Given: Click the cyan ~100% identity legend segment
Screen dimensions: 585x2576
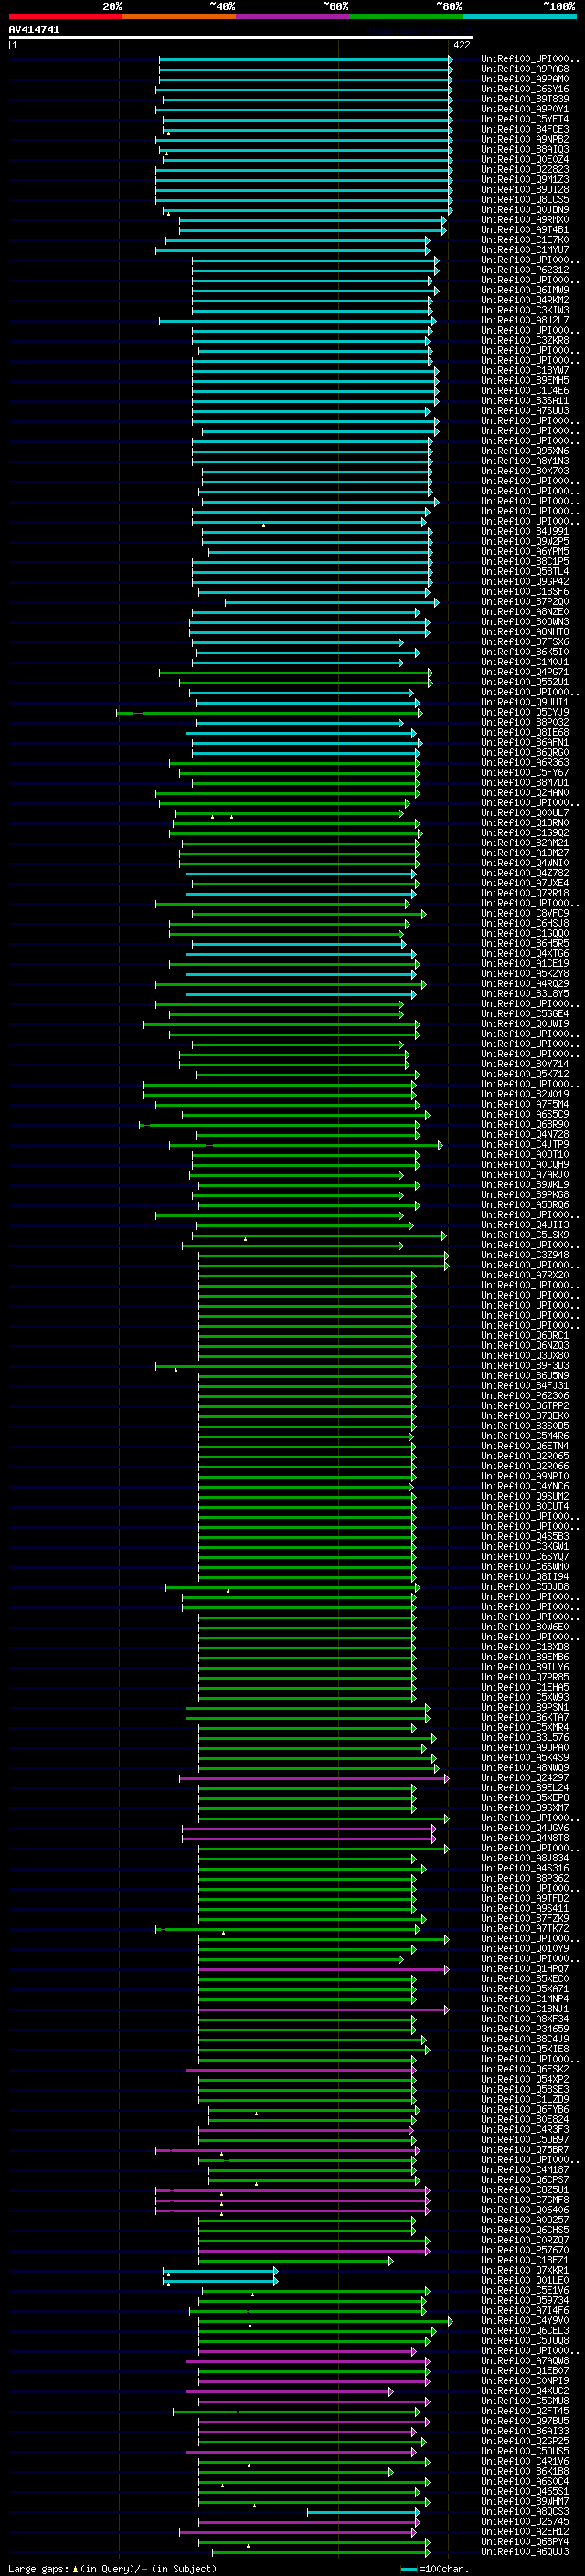Looking at the screenshot, I should (519, 16).
